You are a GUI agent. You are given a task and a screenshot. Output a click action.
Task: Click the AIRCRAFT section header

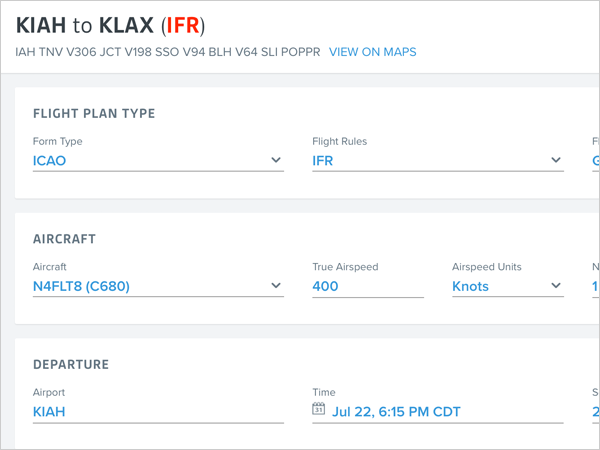click(x=64, y=240)
